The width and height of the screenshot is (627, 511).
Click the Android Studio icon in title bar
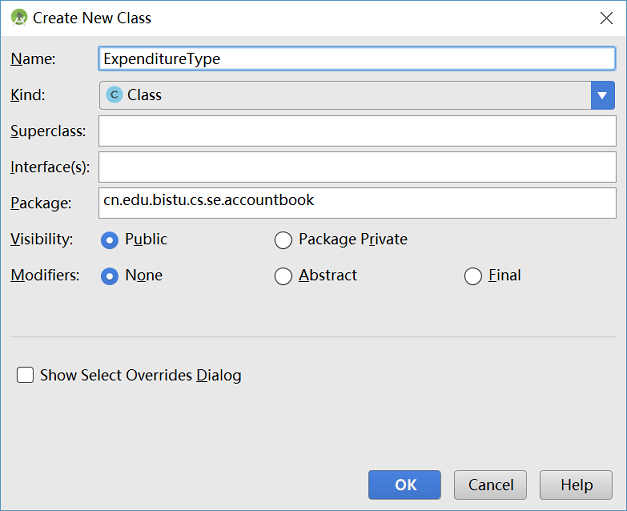(19, 18)
